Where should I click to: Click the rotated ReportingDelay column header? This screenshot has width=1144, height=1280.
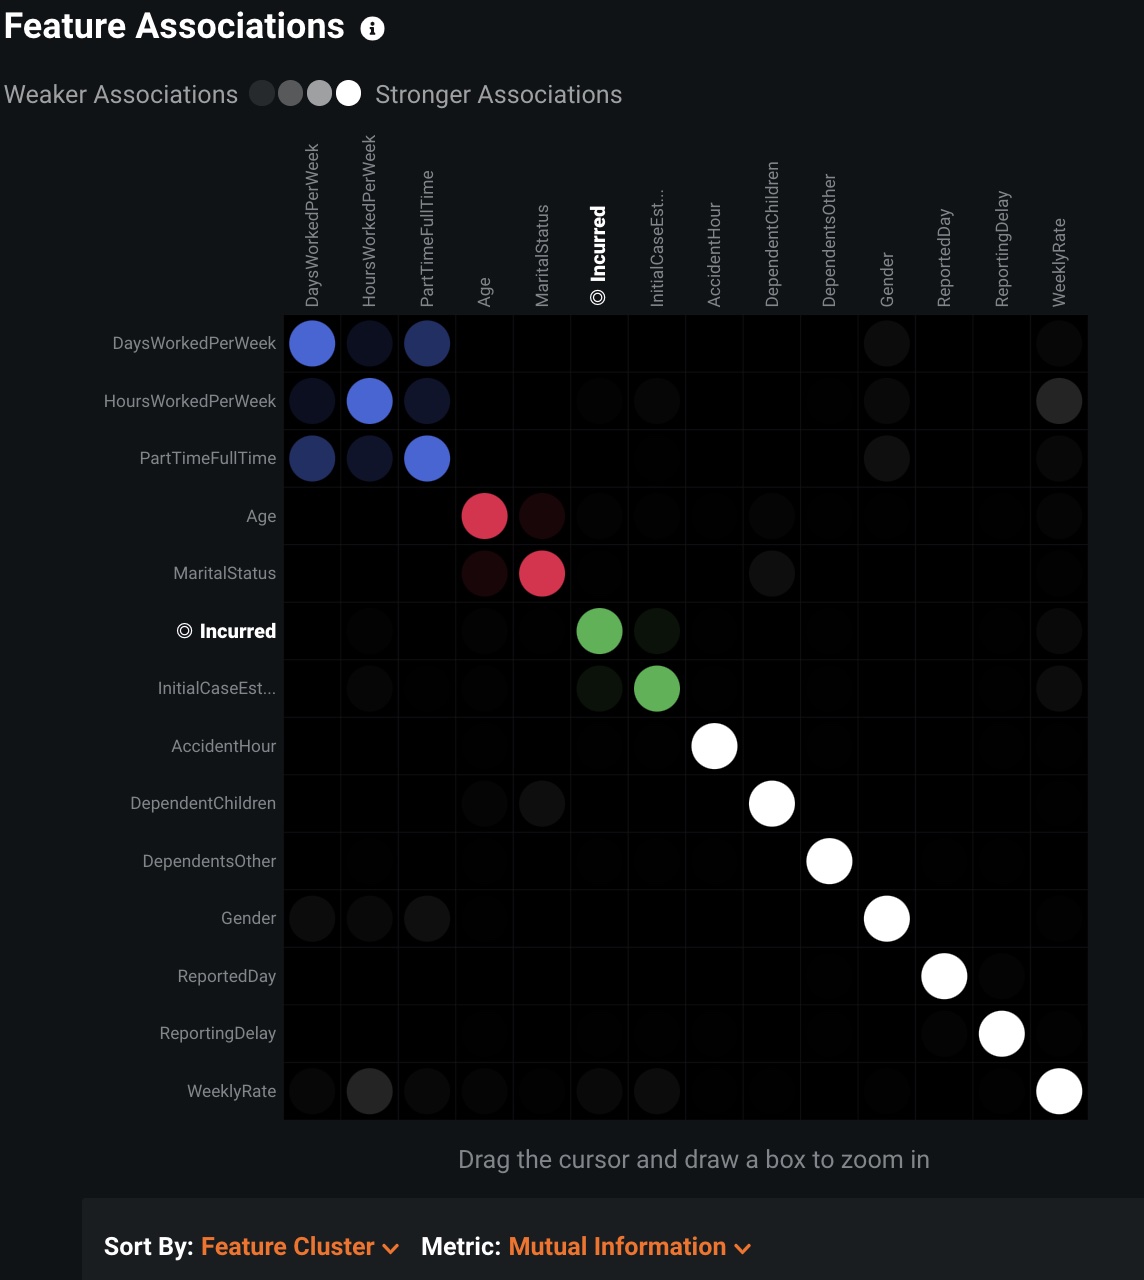pos(1002,248)
